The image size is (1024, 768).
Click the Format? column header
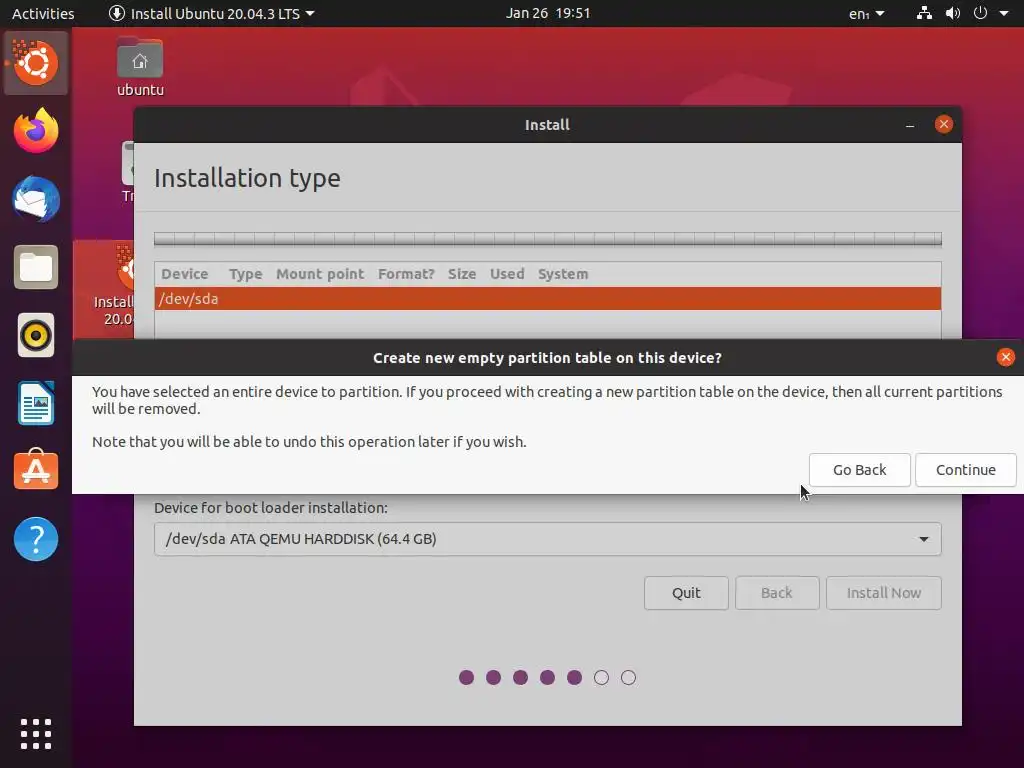tap(406, 274)
